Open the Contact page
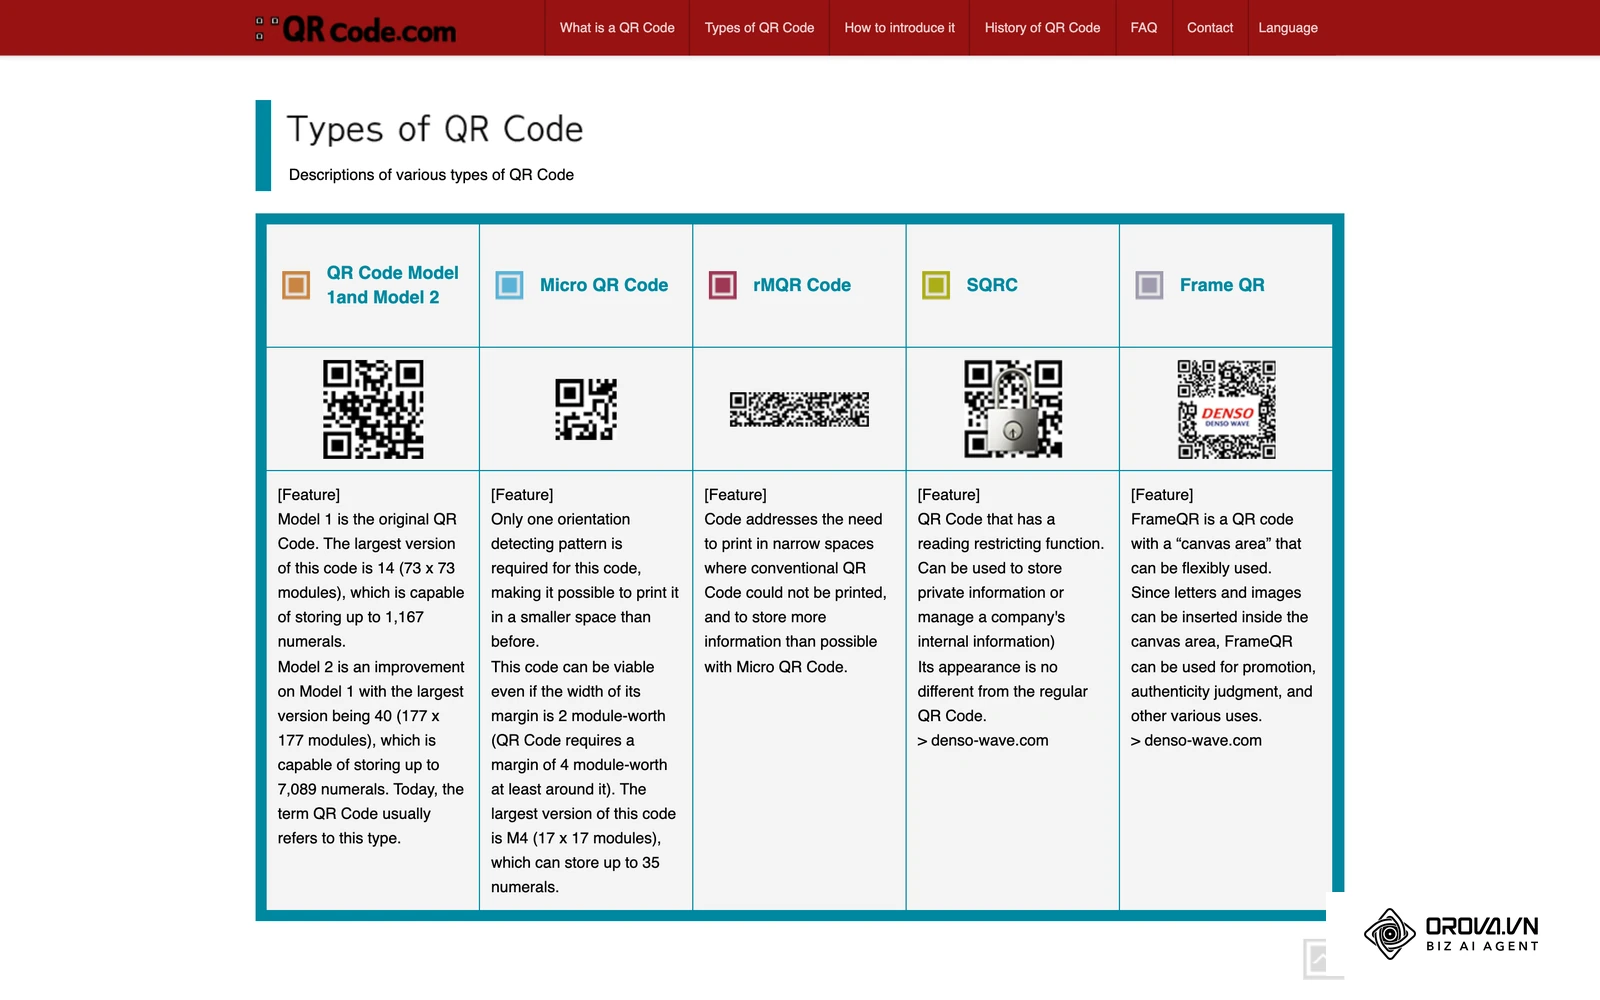The image size is (1600, 1000). point(1210,28)
